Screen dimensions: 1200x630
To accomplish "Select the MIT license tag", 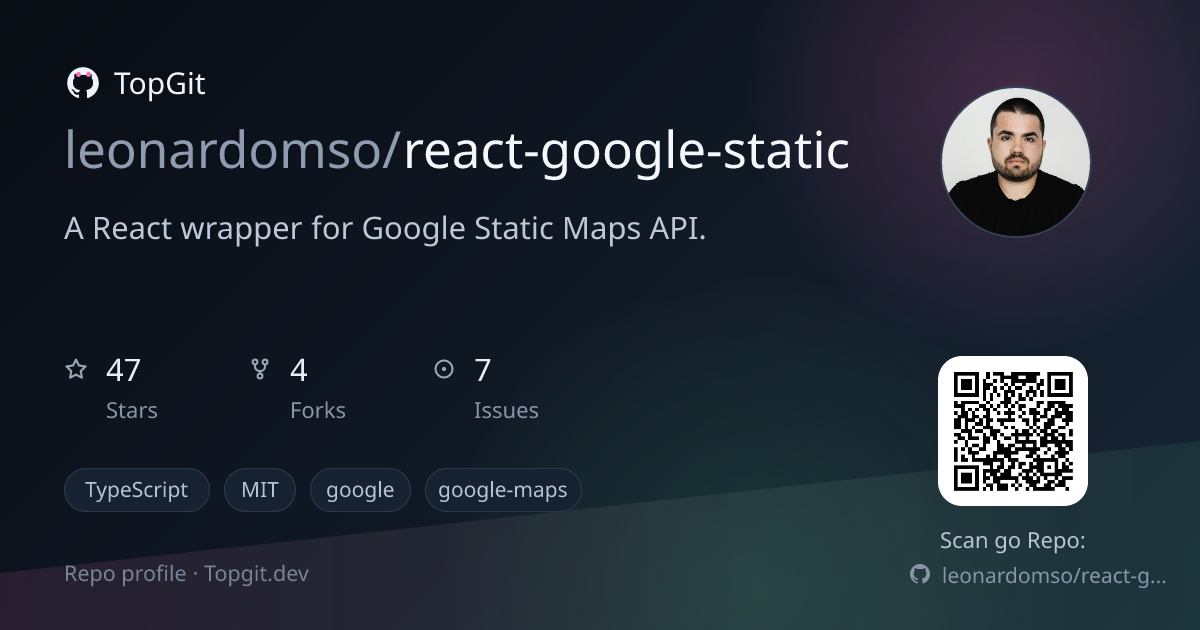I will 260,490.
